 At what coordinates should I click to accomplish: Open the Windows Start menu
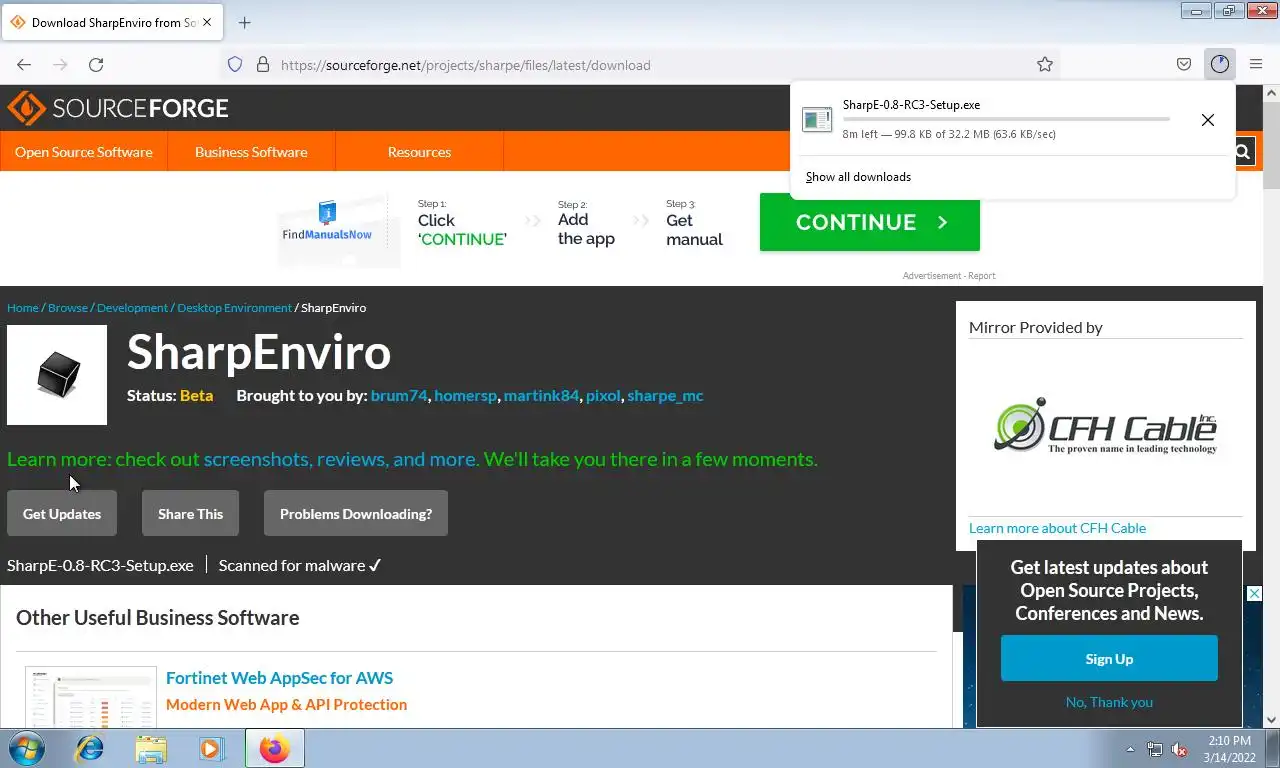click(25, 748)
